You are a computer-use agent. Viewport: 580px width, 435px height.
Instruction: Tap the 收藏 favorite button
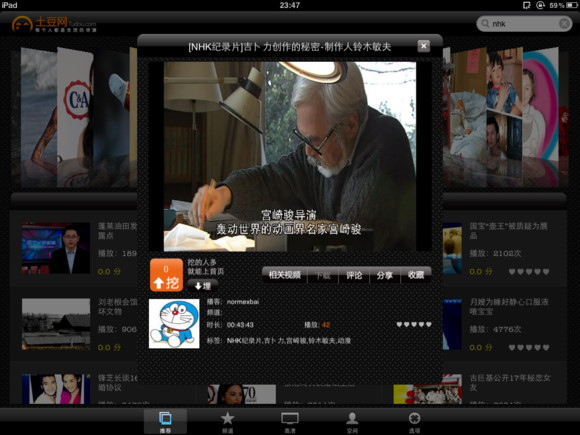pyautogui.click(x=416, y=275)
